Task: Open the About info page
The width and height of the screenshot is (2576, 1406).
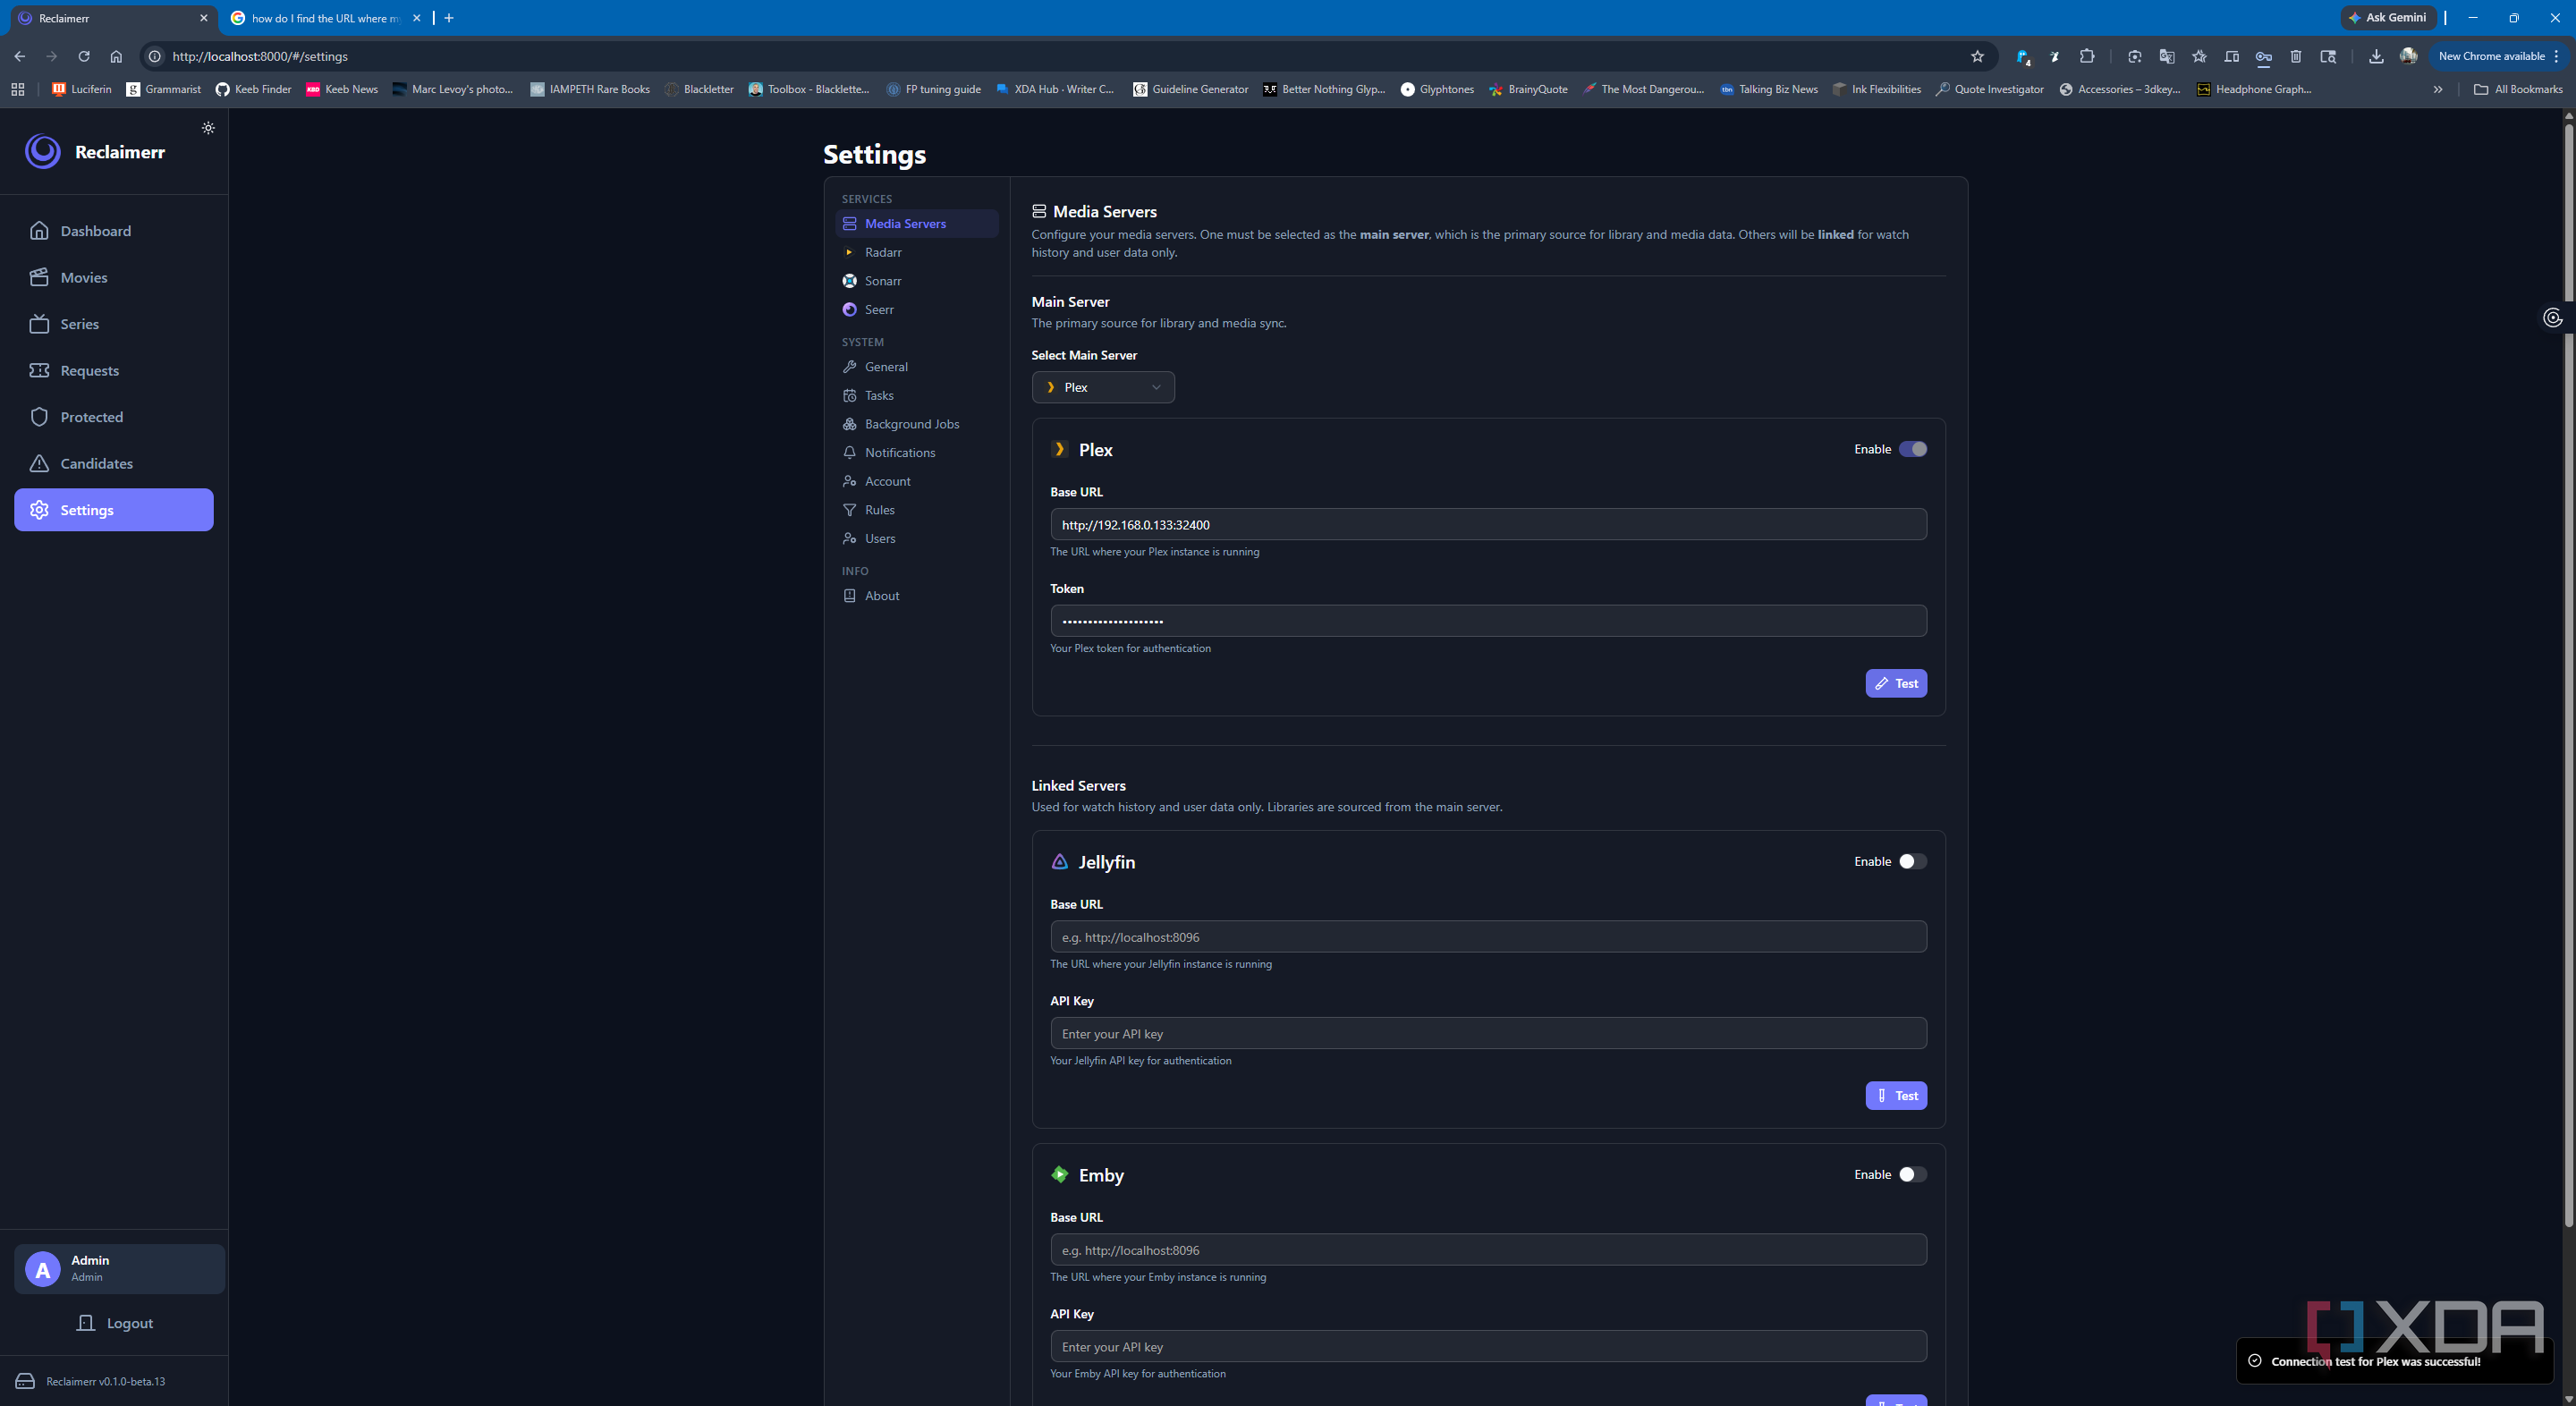Action: [916, 595]
